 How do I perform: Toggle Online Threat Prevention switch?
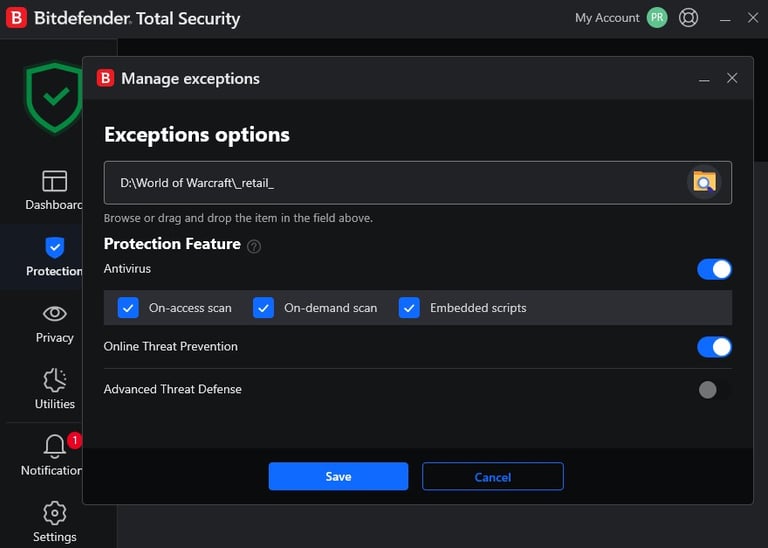pos(714,347)
